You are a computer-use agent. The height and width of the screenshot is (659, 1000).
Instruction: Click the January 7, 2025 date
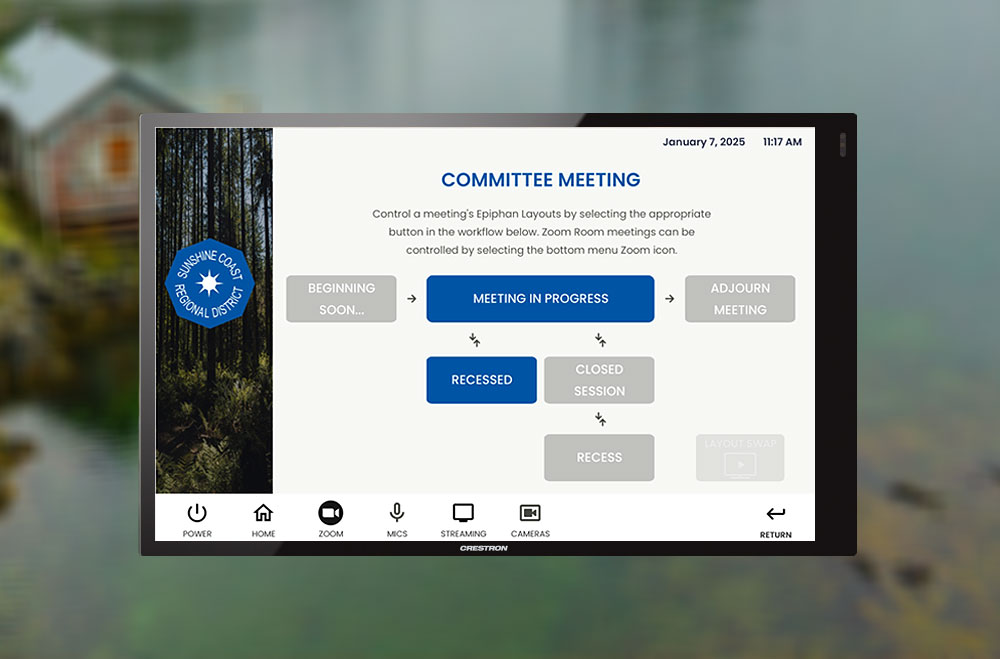pyautogui.click(x=703, y=142)
